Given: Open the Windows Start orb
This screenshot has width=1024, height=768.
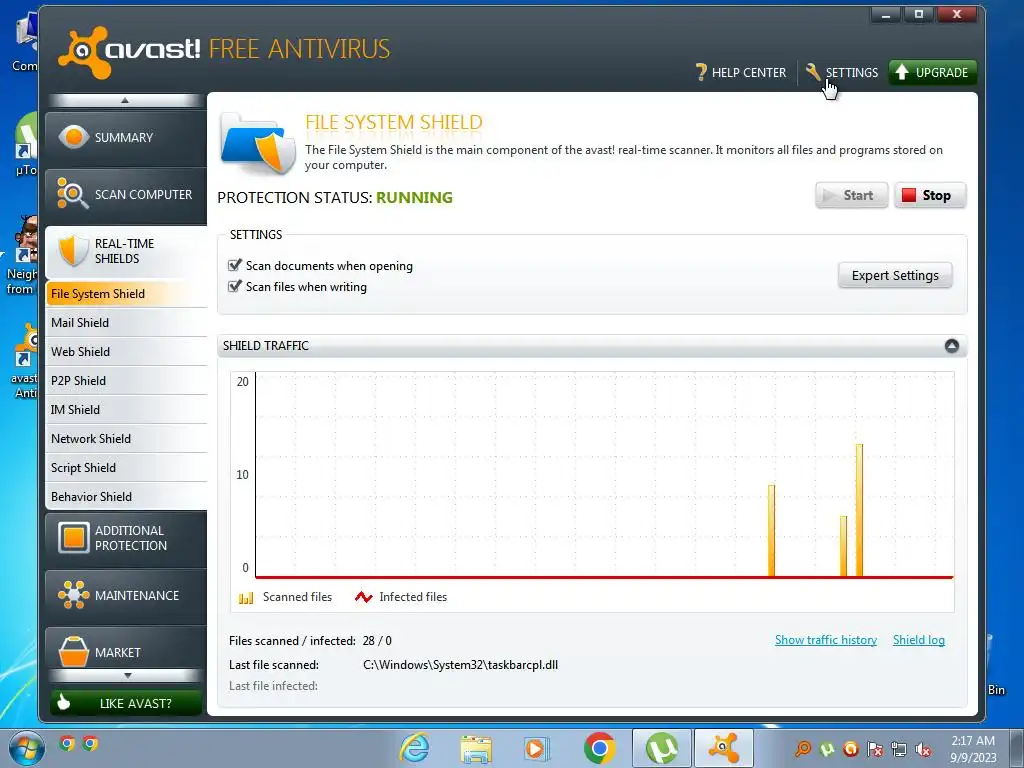Looking at the screenshot, I should pos(26,748).
